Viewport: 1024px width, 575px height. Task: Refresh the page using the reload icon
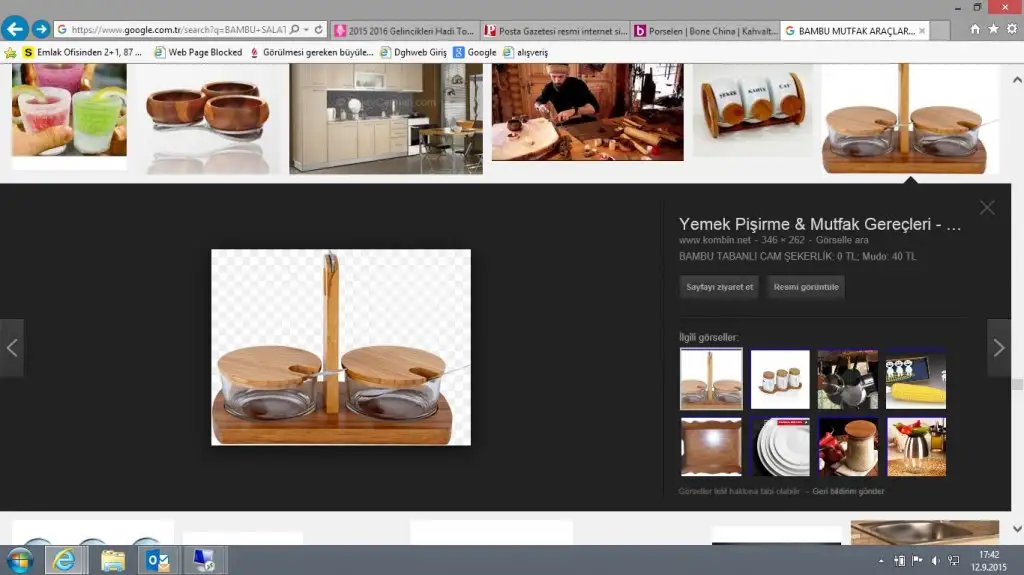coord(319,30)
